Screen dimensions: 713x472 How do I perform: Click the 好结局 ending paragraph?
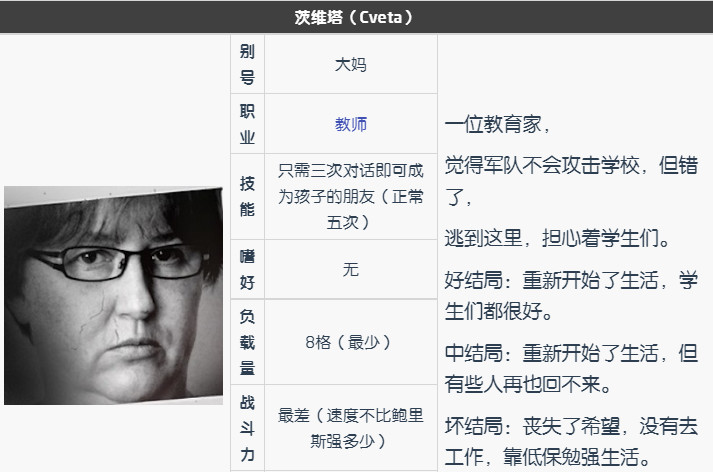pos(571,296)
